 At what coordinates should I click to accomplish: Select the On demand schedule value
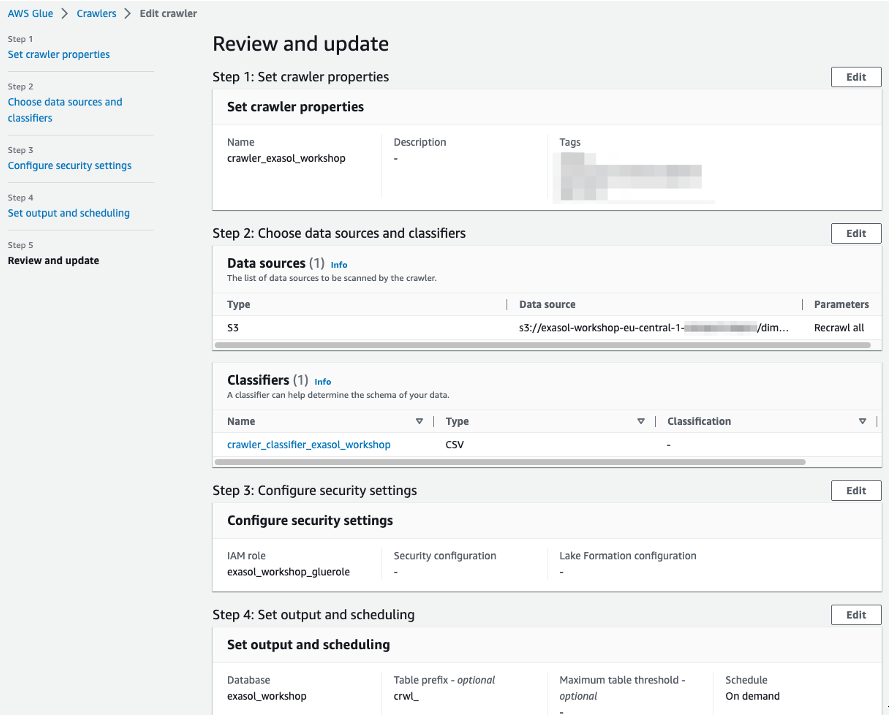[x=752, y=696]
